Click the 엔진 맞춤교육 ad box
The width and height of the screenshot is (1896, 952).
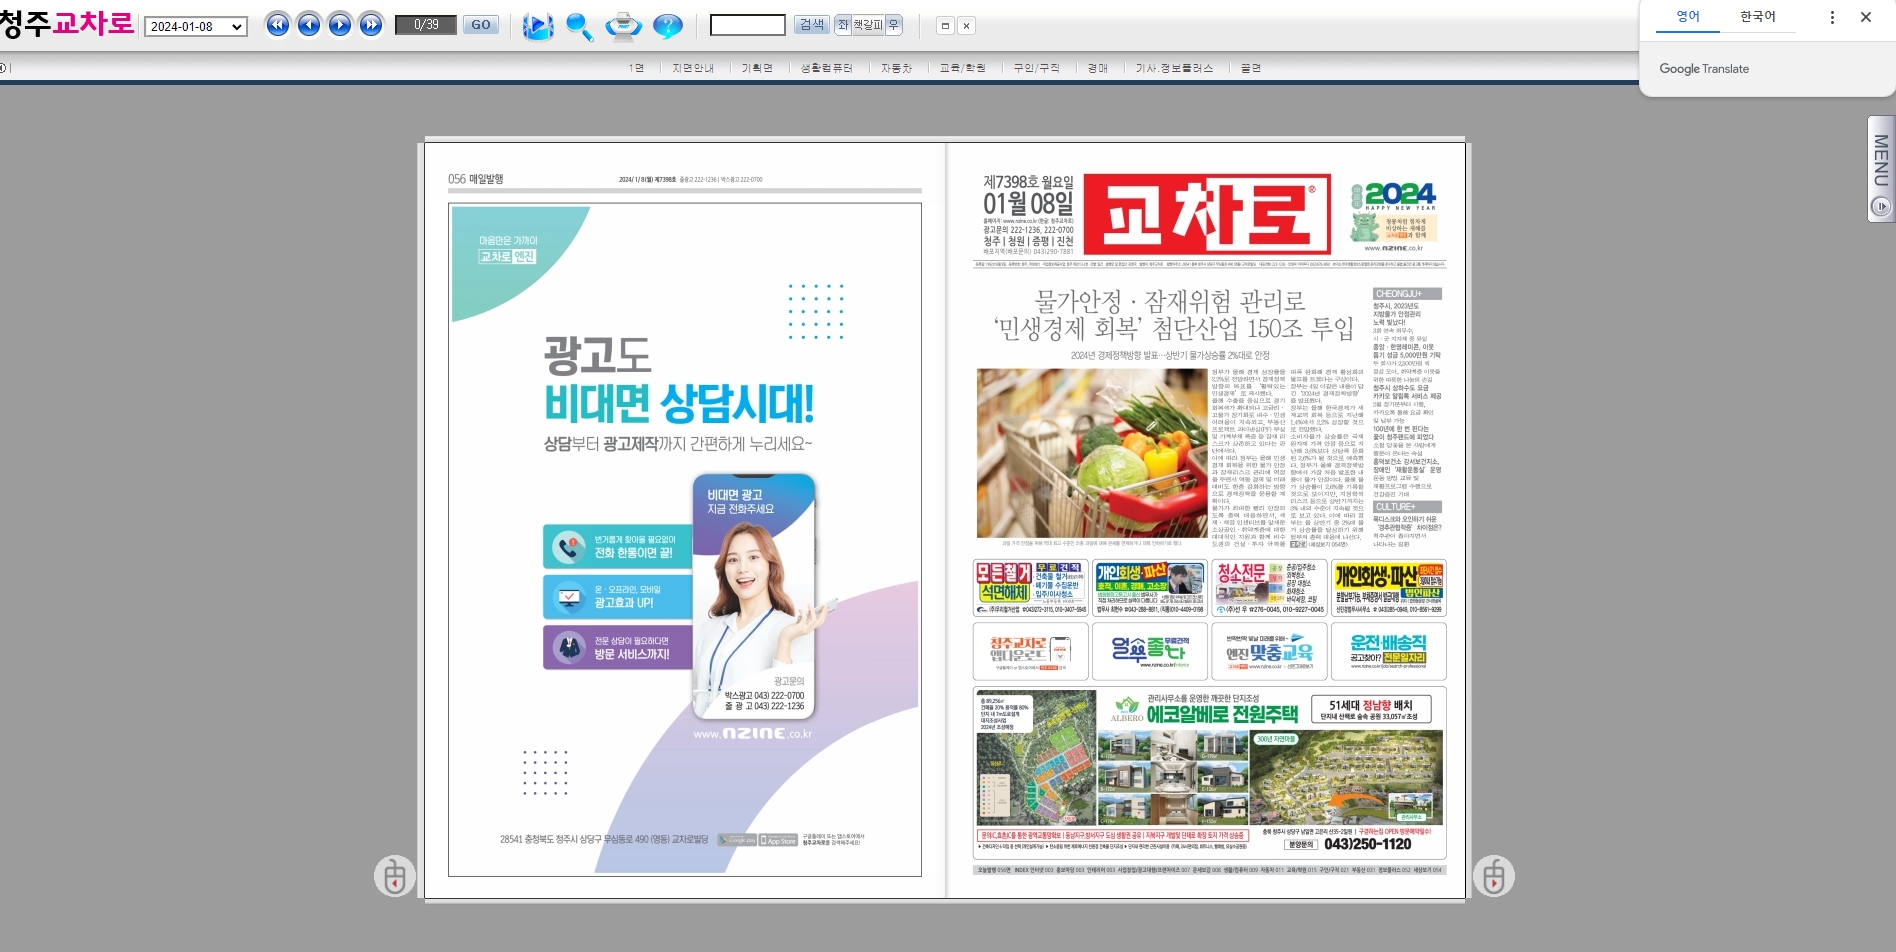tap(1269, 651)
